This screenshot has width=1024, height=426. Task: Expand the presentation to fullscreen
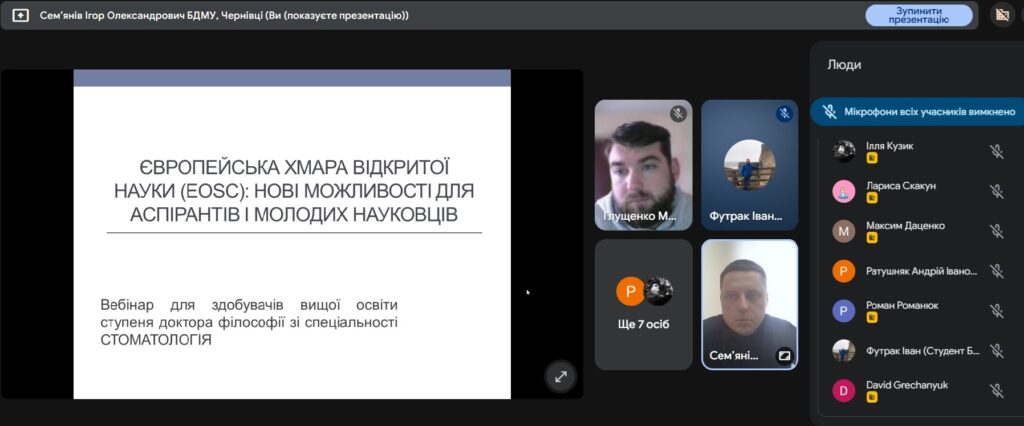tap(561, 376)
